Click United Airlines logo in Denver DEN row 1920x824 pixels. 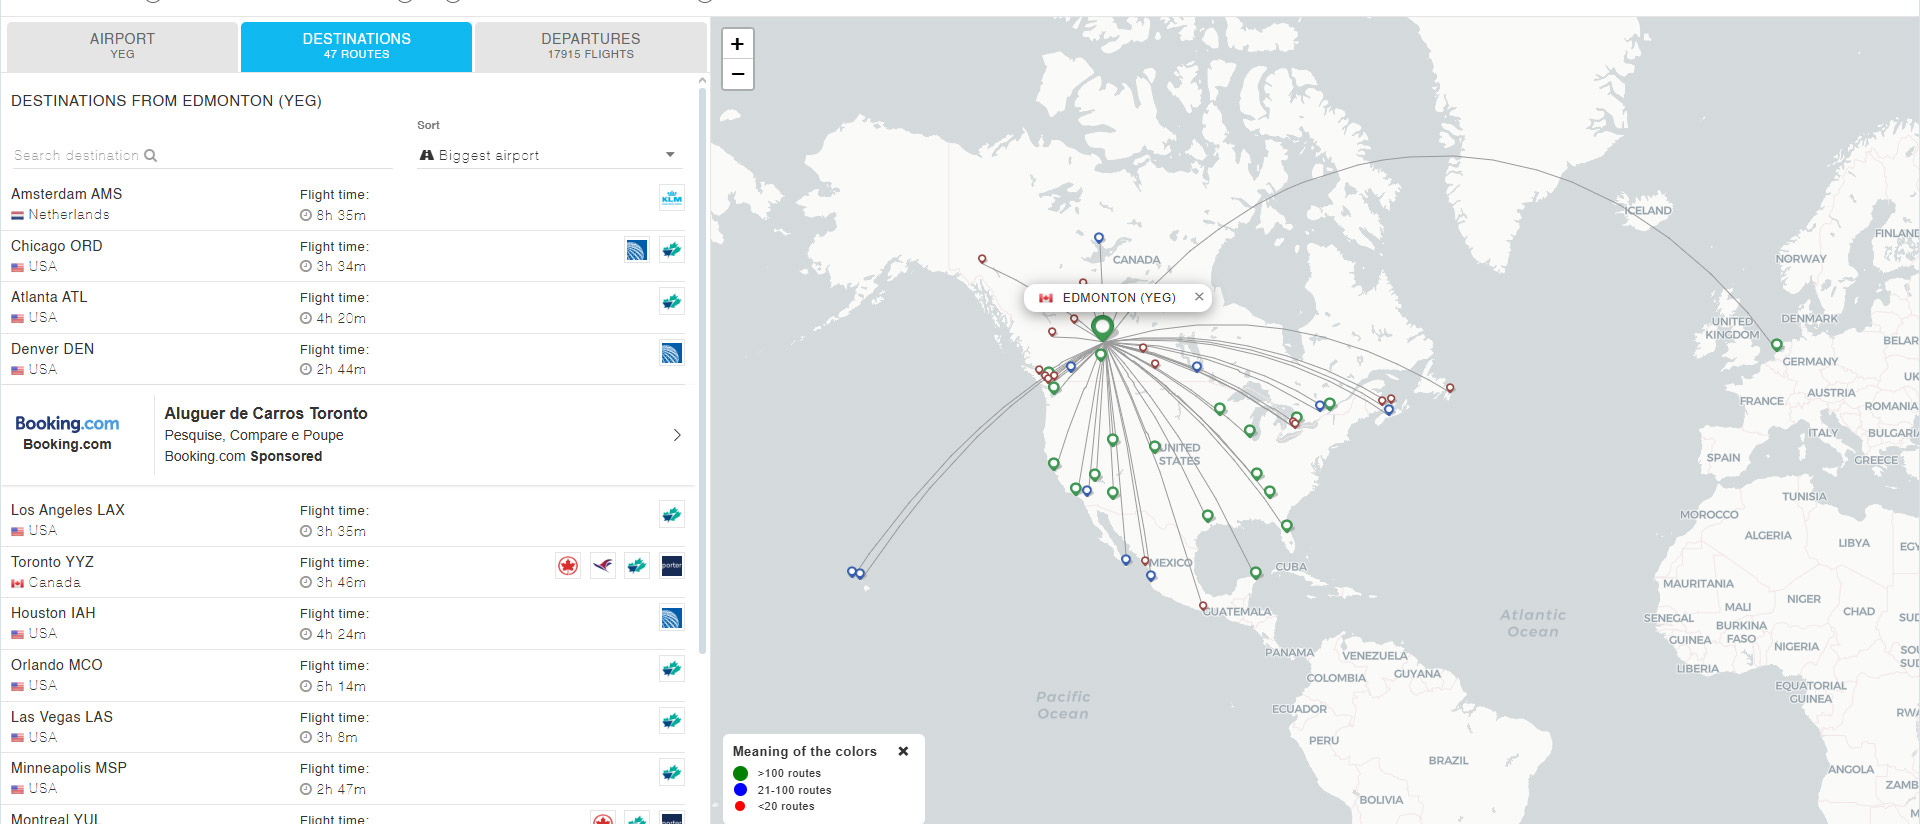pos(672,353)
